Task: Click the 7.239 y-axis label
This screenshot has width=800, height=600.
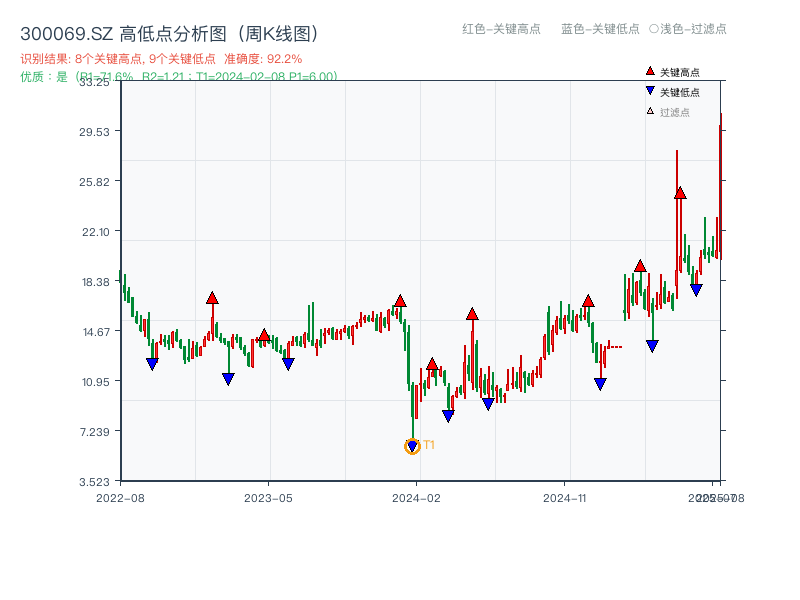Action: 95,432
